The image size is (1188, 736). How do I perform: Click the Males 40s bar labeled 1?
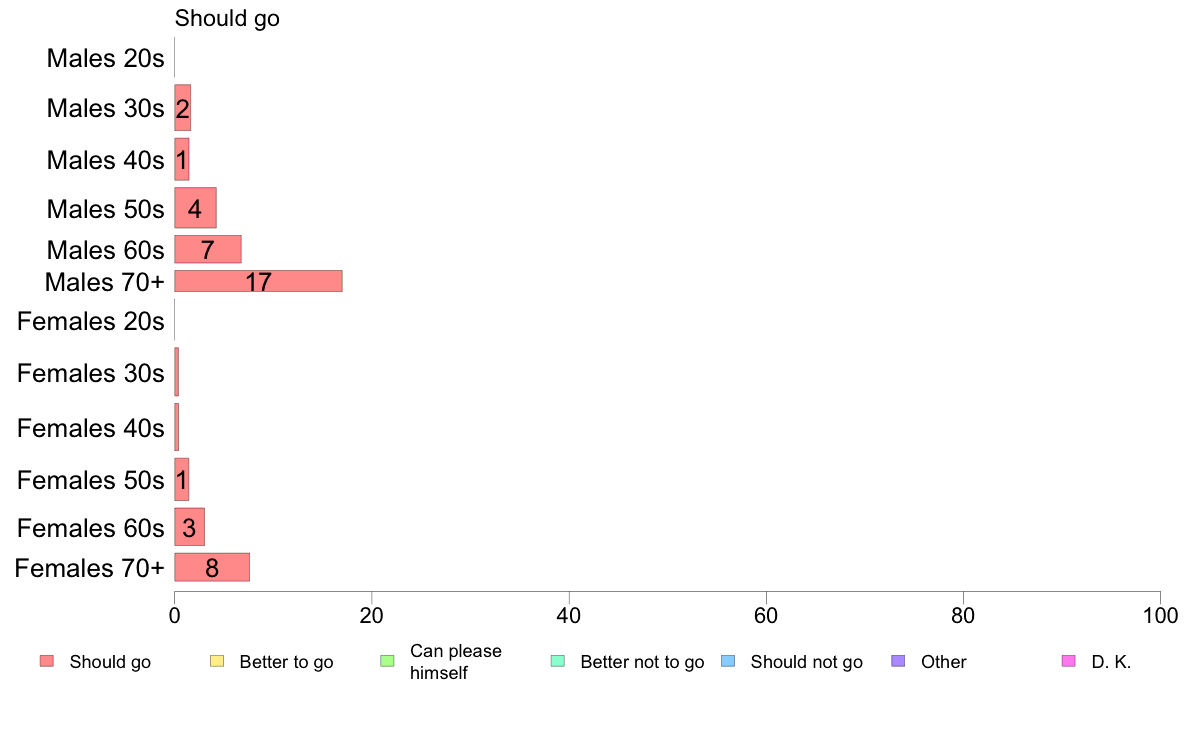point(182,159)
